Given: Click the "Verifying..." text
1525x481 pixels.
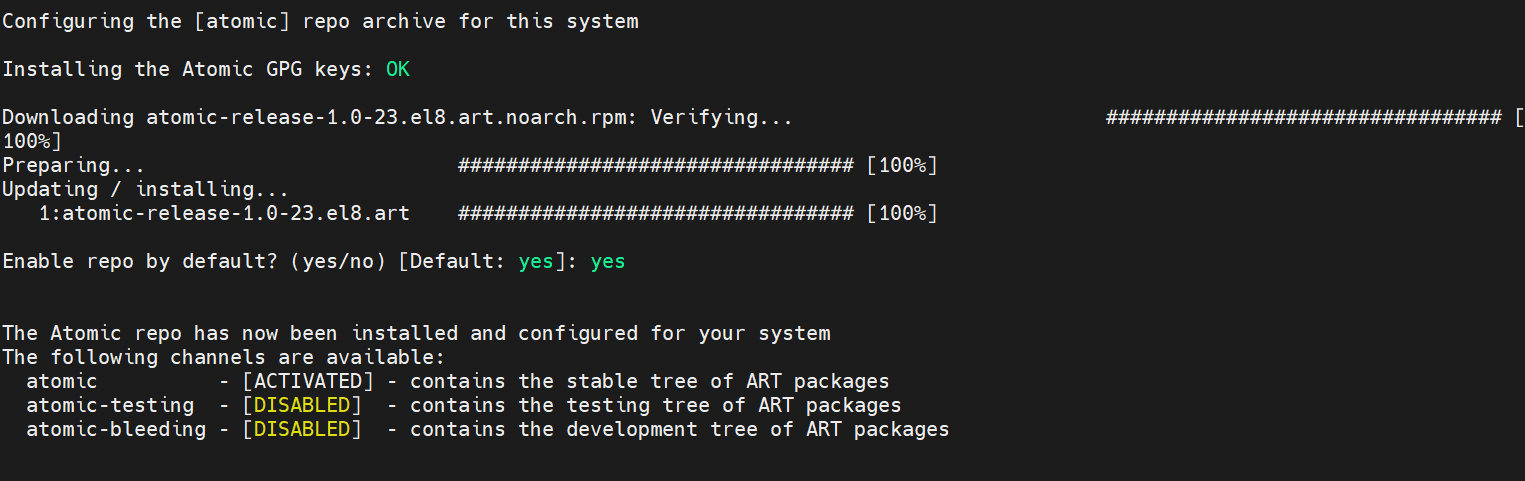Looking at the screenshot, I should click(721, 117).
